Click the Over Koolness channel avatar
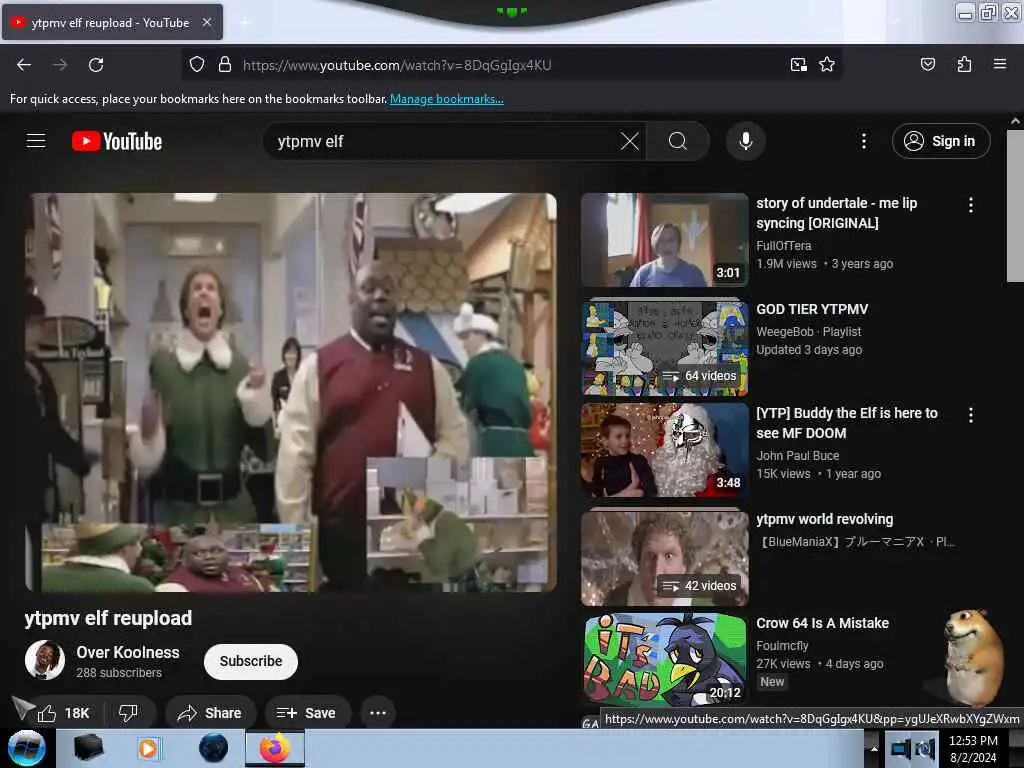 tap(45, 660)
